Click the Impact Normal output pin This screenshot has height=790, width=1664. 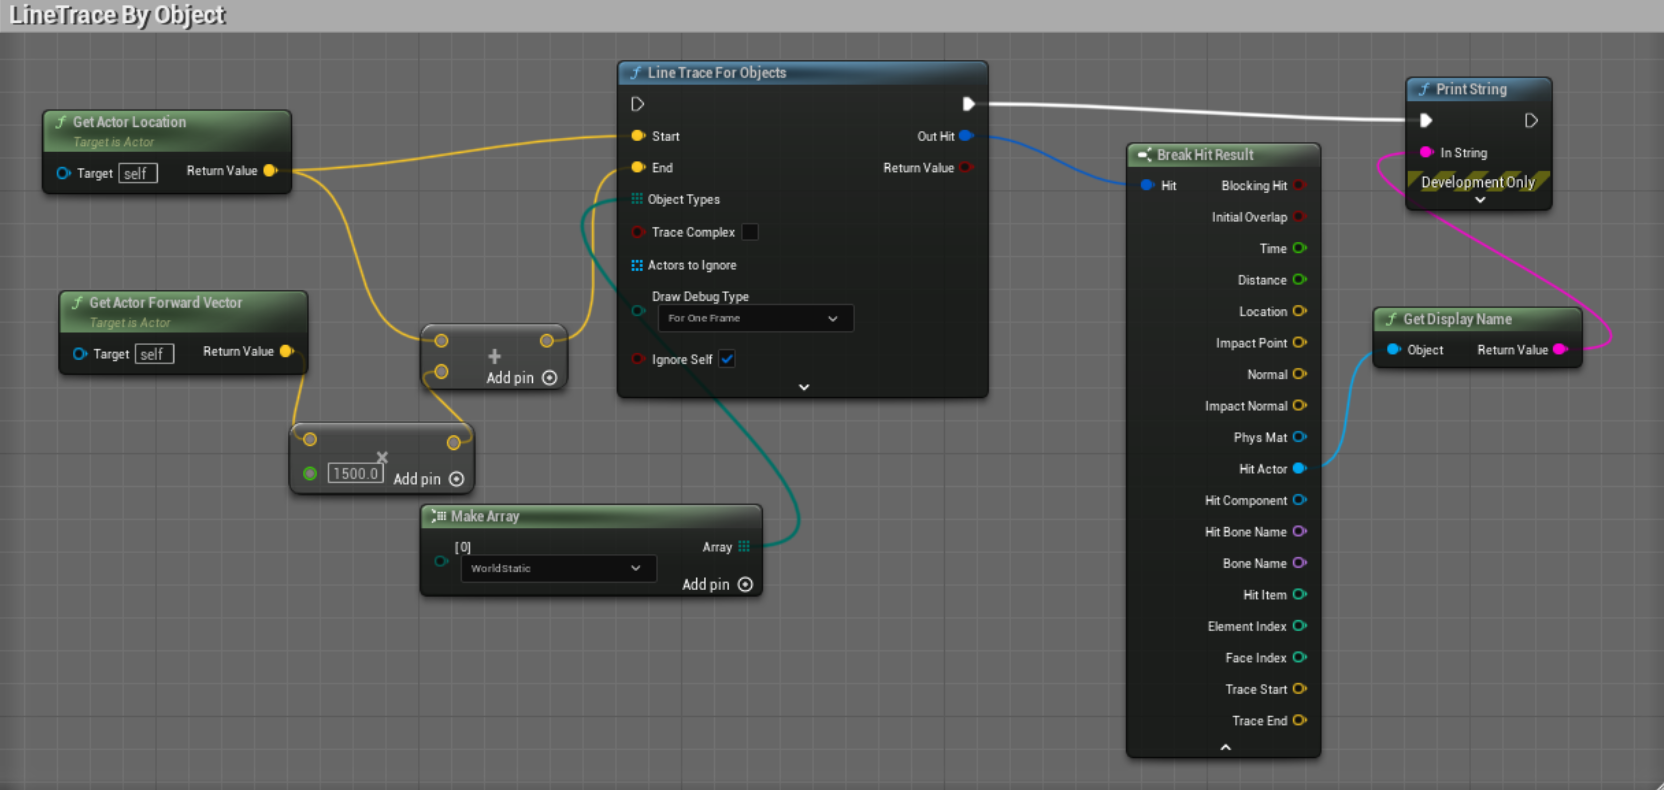pos(1299,405)
